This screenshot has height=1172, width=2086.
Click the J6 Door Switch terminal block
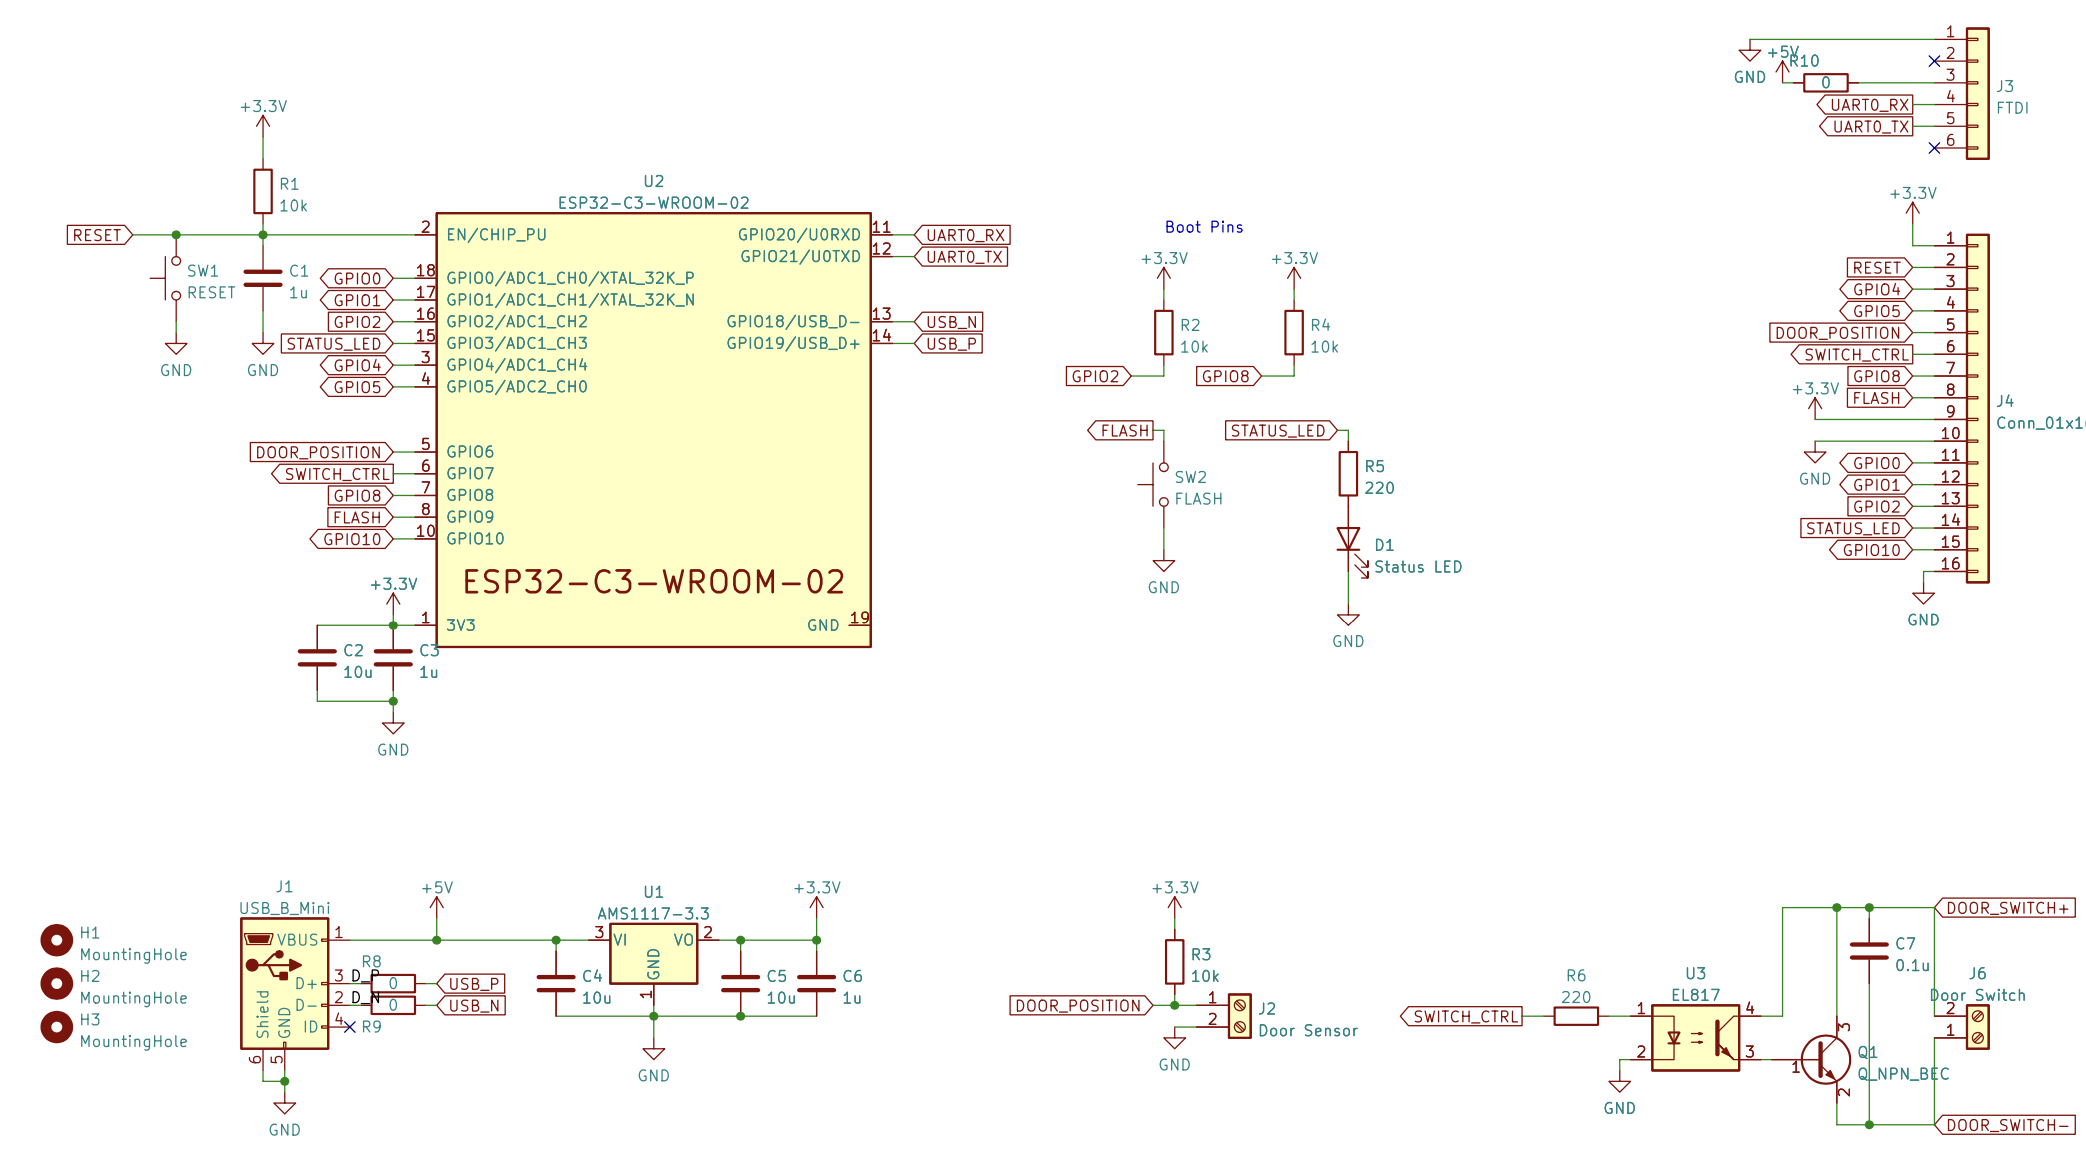pos(1977,1027)
